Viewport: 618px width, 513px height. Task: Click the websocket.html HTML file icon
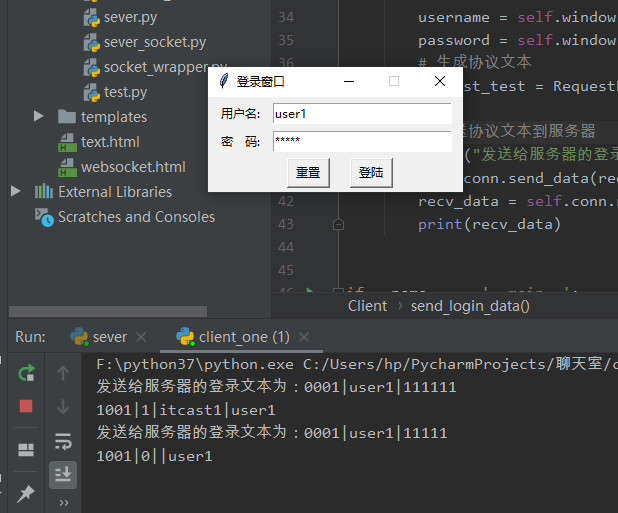click(x=67, y=167)
